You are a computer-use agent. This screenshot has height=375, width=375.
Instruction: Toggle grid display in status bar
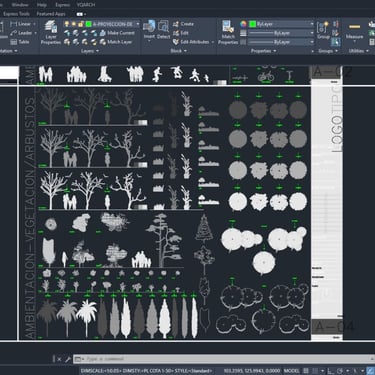click(306, 371)
